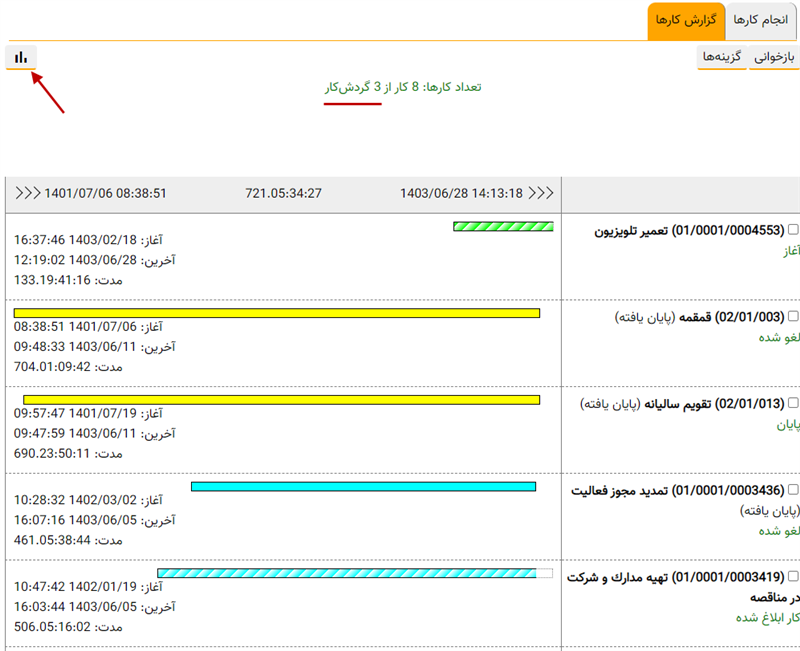Screen dimensions: 800x651
Task: Click the آغاز status under تعمیر تلویزیون
Action: click(x=788, y=251)
